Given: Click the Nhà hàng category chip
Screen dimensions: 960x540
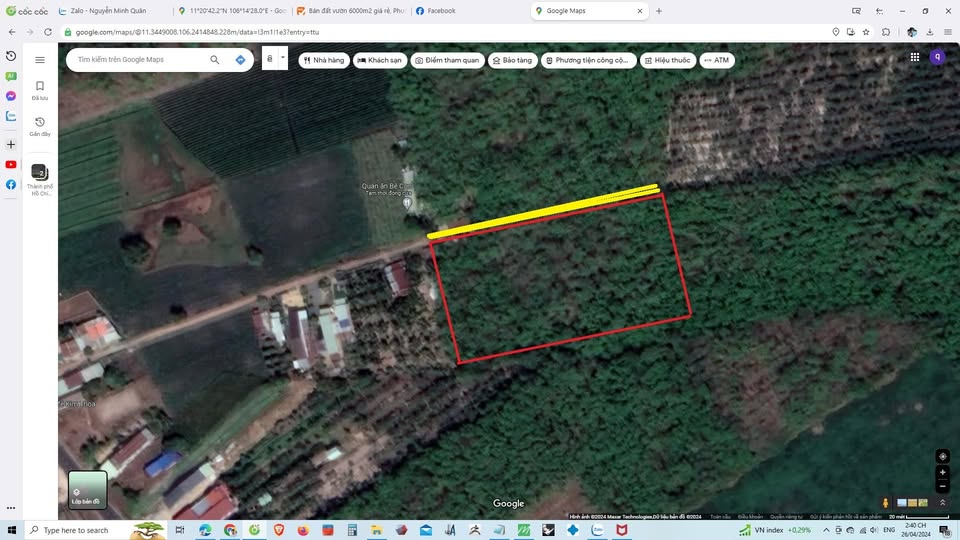Looking at the screenshot, I should [323, 60].
